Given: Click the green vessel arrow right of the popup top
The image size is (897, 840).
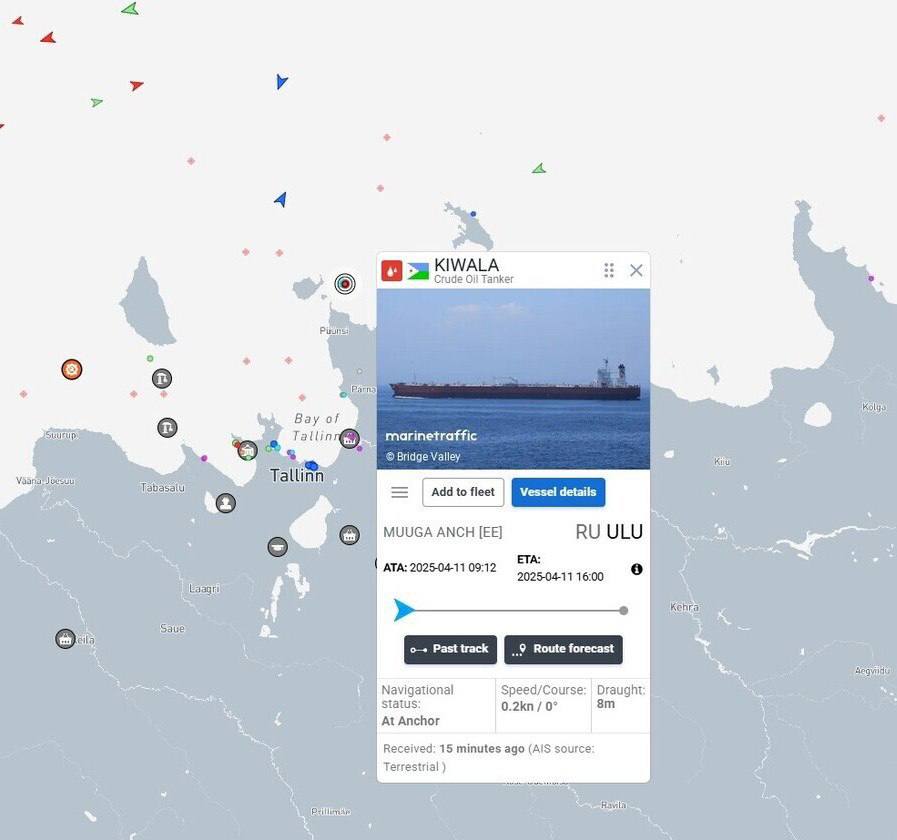Looking at the screenshot, I should coord(539,169).
